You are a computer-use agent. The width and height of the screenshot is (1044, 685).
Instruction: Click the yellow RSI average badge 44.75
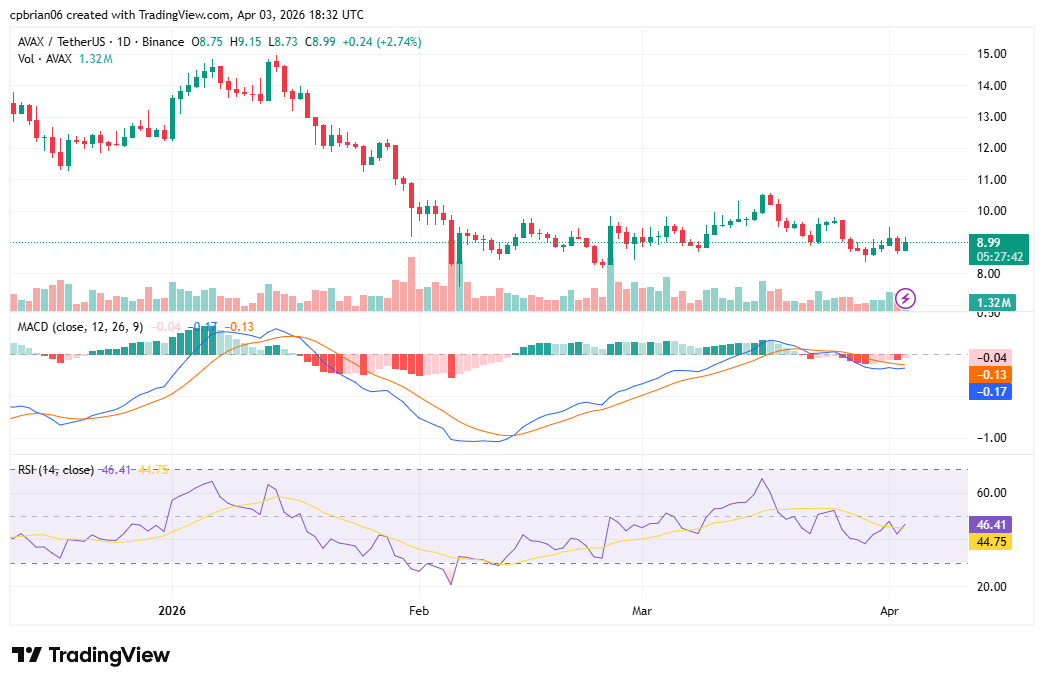(x=992, y=540)
